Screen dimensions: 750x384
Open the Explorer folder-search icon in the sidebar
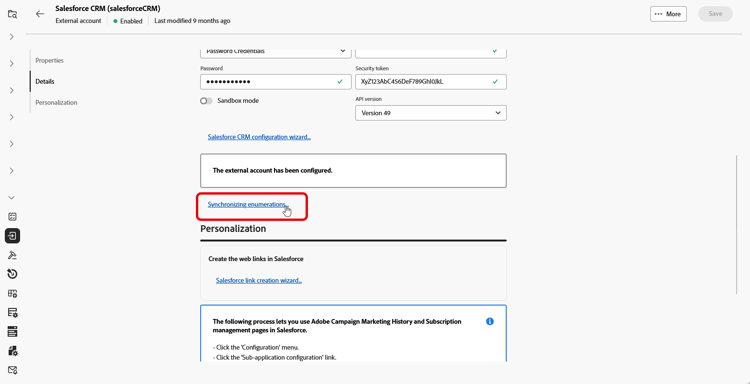12,14
